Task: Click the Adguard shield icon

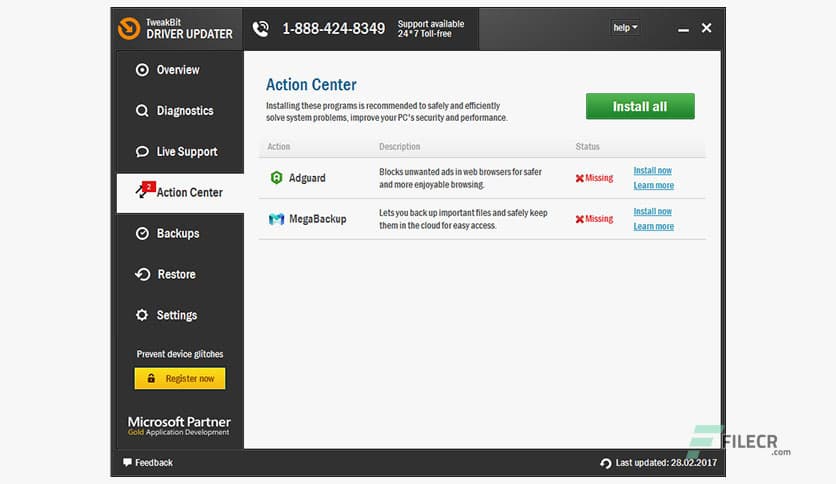Action: point(276,178)
